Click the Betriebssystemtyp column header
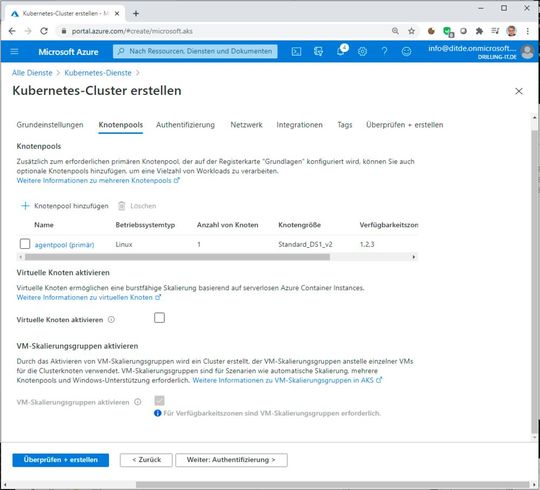Screen dimensions: 540x490 click(x=145, y=225)
